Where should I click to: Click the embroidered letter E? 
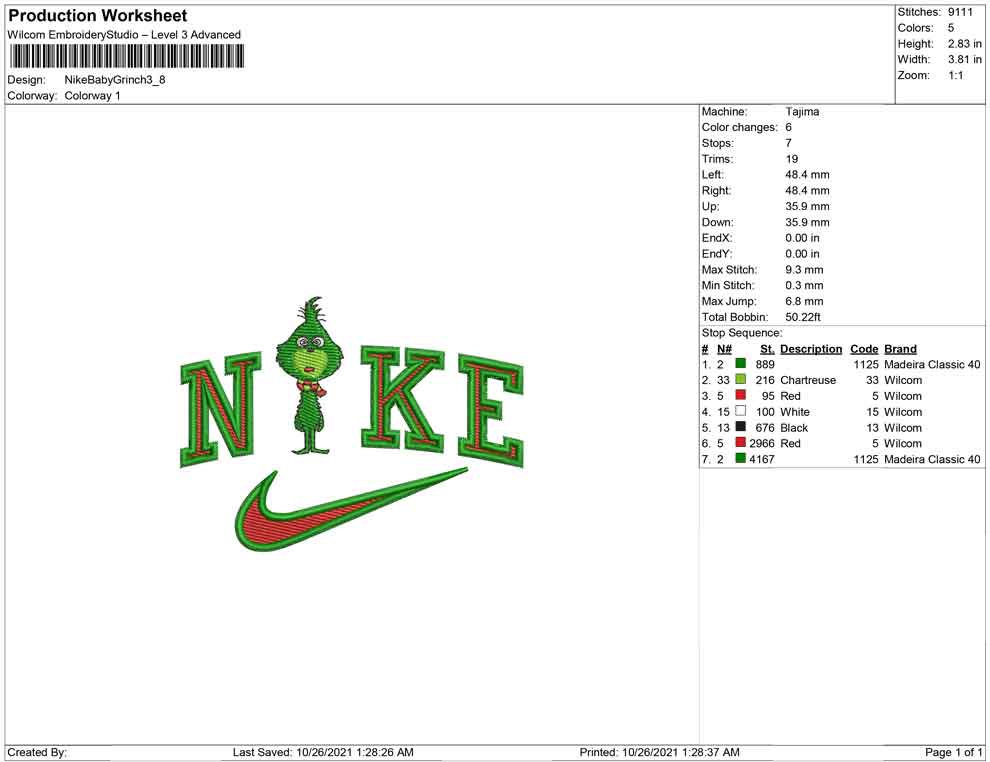click(491, 411)
